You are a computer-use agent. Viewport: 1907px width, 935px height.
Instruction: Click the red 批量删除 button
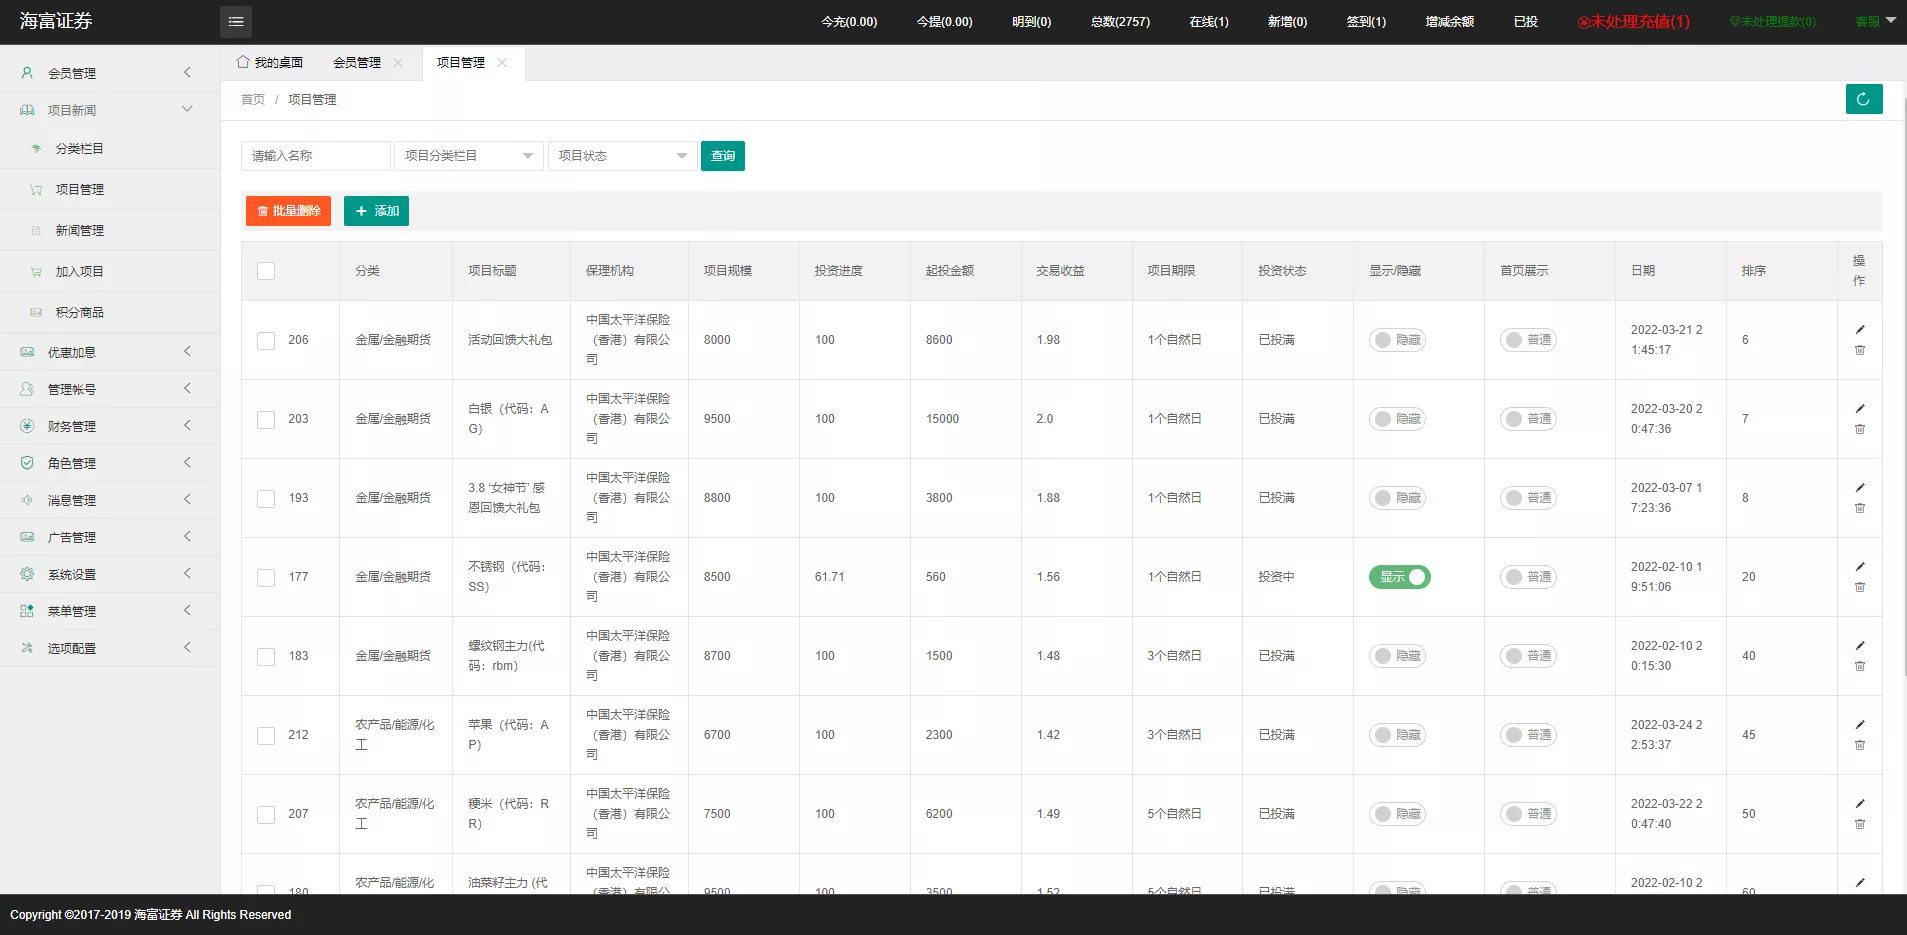pos(288,211)
